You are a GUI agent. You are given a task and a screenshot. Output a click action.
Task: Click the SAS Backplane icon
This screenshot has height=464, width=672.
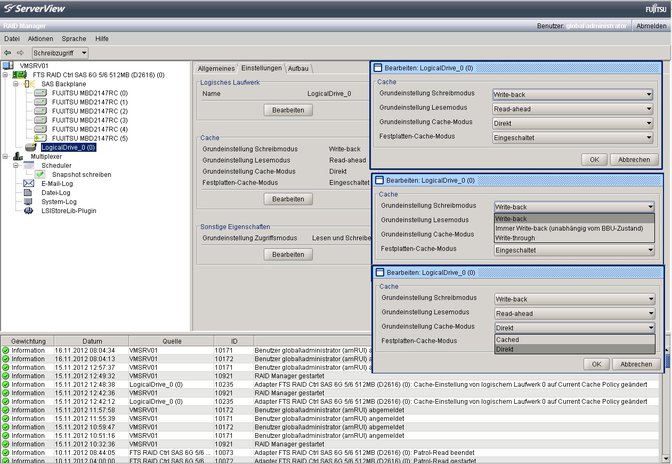[30, 84]
